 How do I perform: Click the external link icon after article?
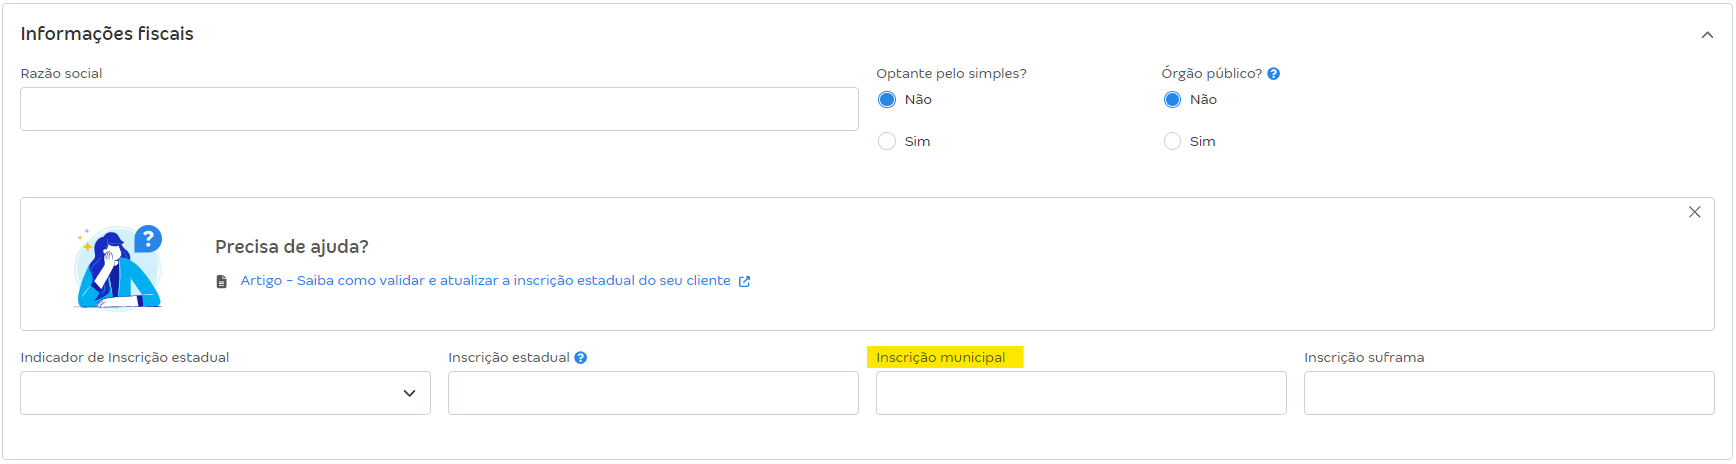click(744, 282)
